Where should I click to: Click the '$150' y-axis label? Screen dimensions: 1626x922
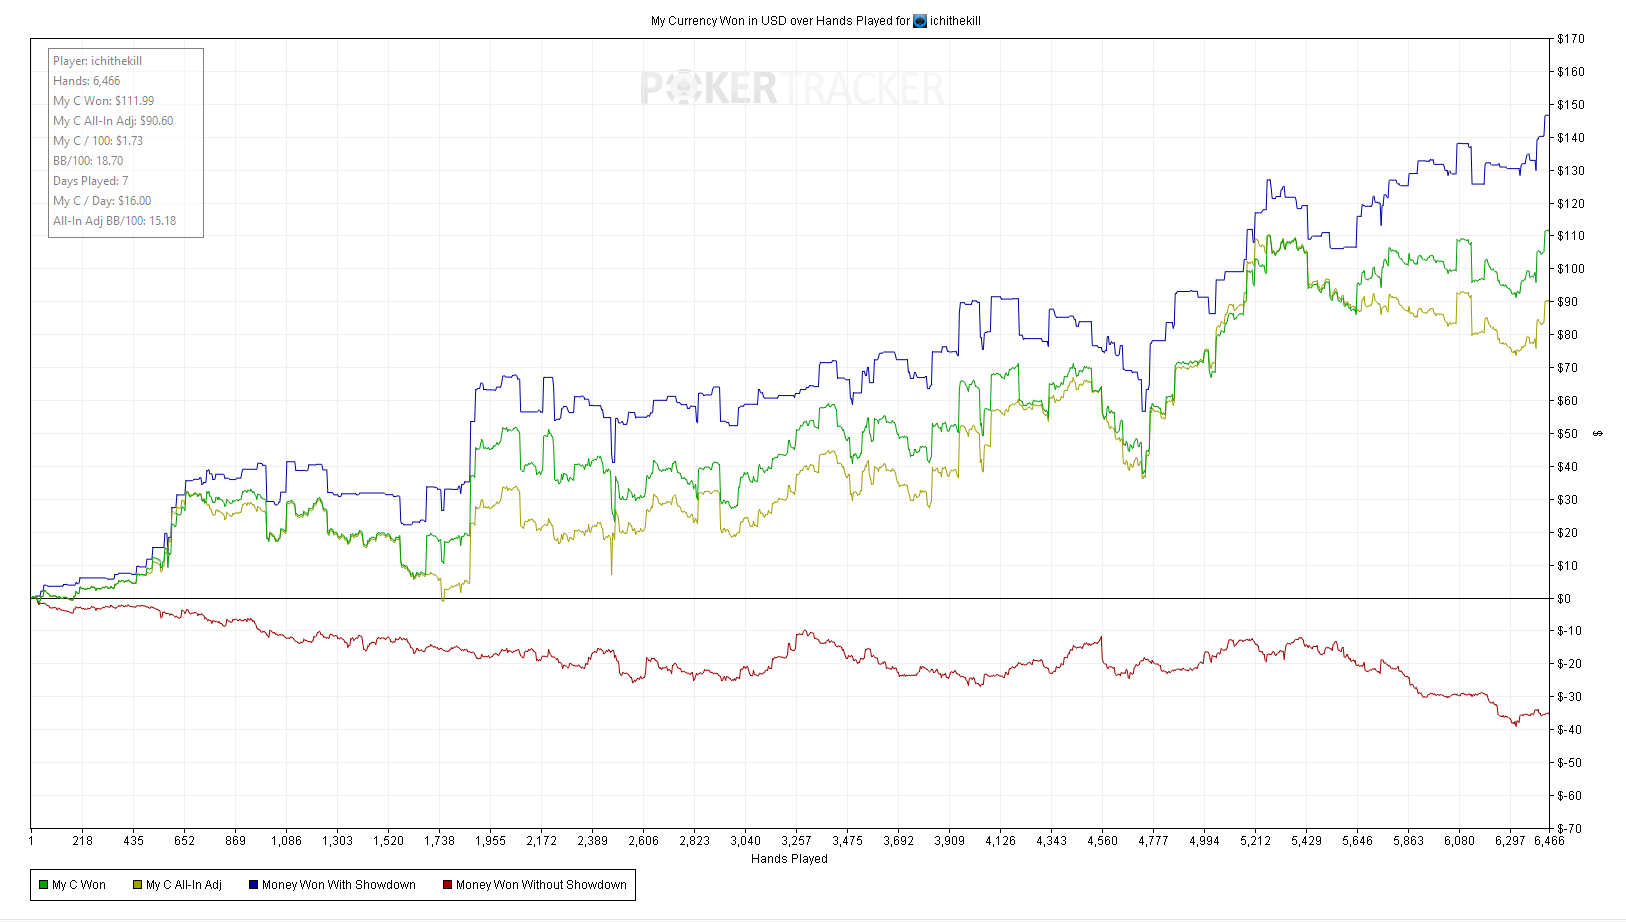pos(1571,105)
